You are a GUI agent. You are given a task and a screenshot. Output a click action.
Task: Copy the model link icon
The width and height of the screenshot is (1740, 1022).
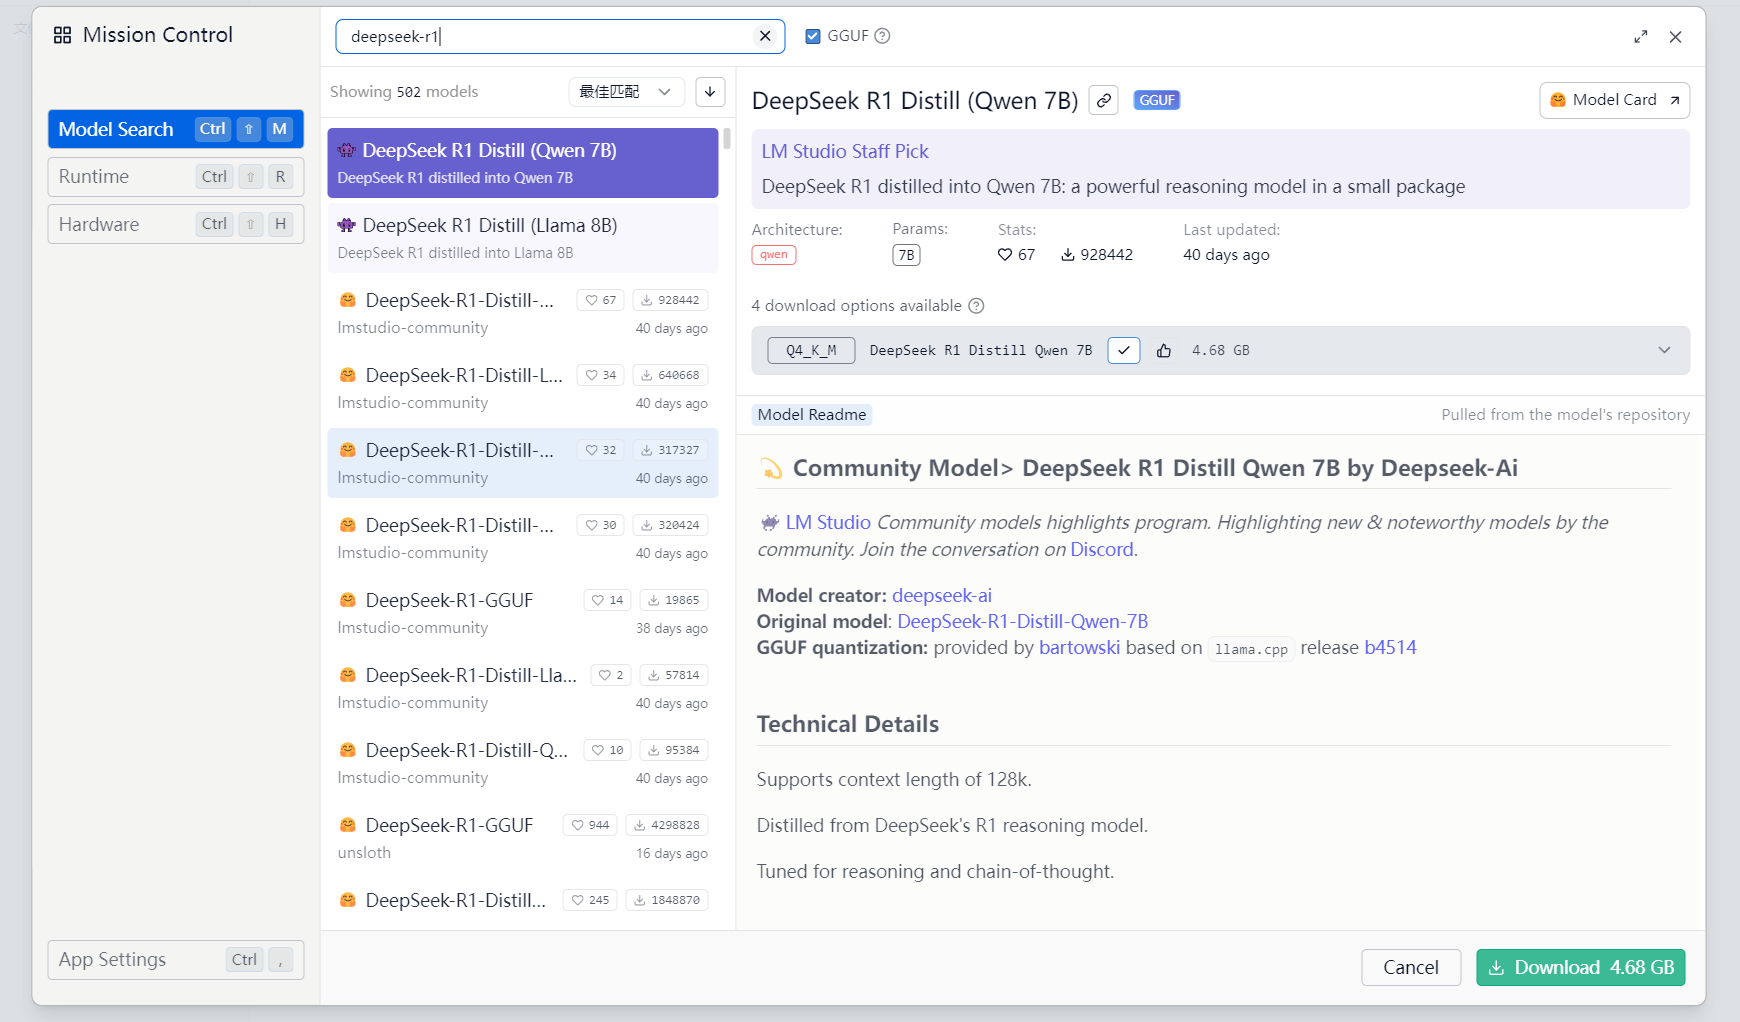(1103, 100)
